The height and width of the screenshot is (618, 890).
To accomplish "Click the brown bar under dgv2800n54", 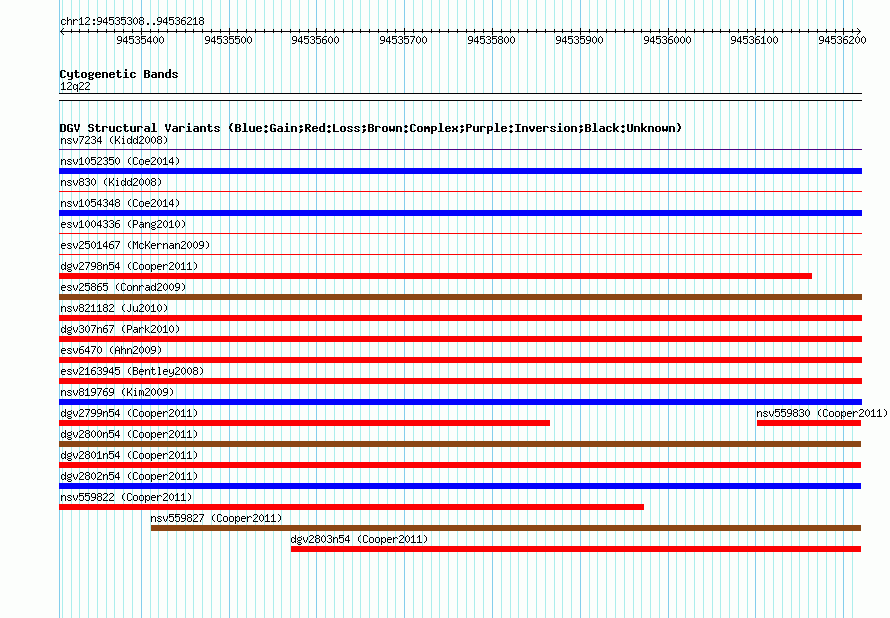I will pos(460,444).
